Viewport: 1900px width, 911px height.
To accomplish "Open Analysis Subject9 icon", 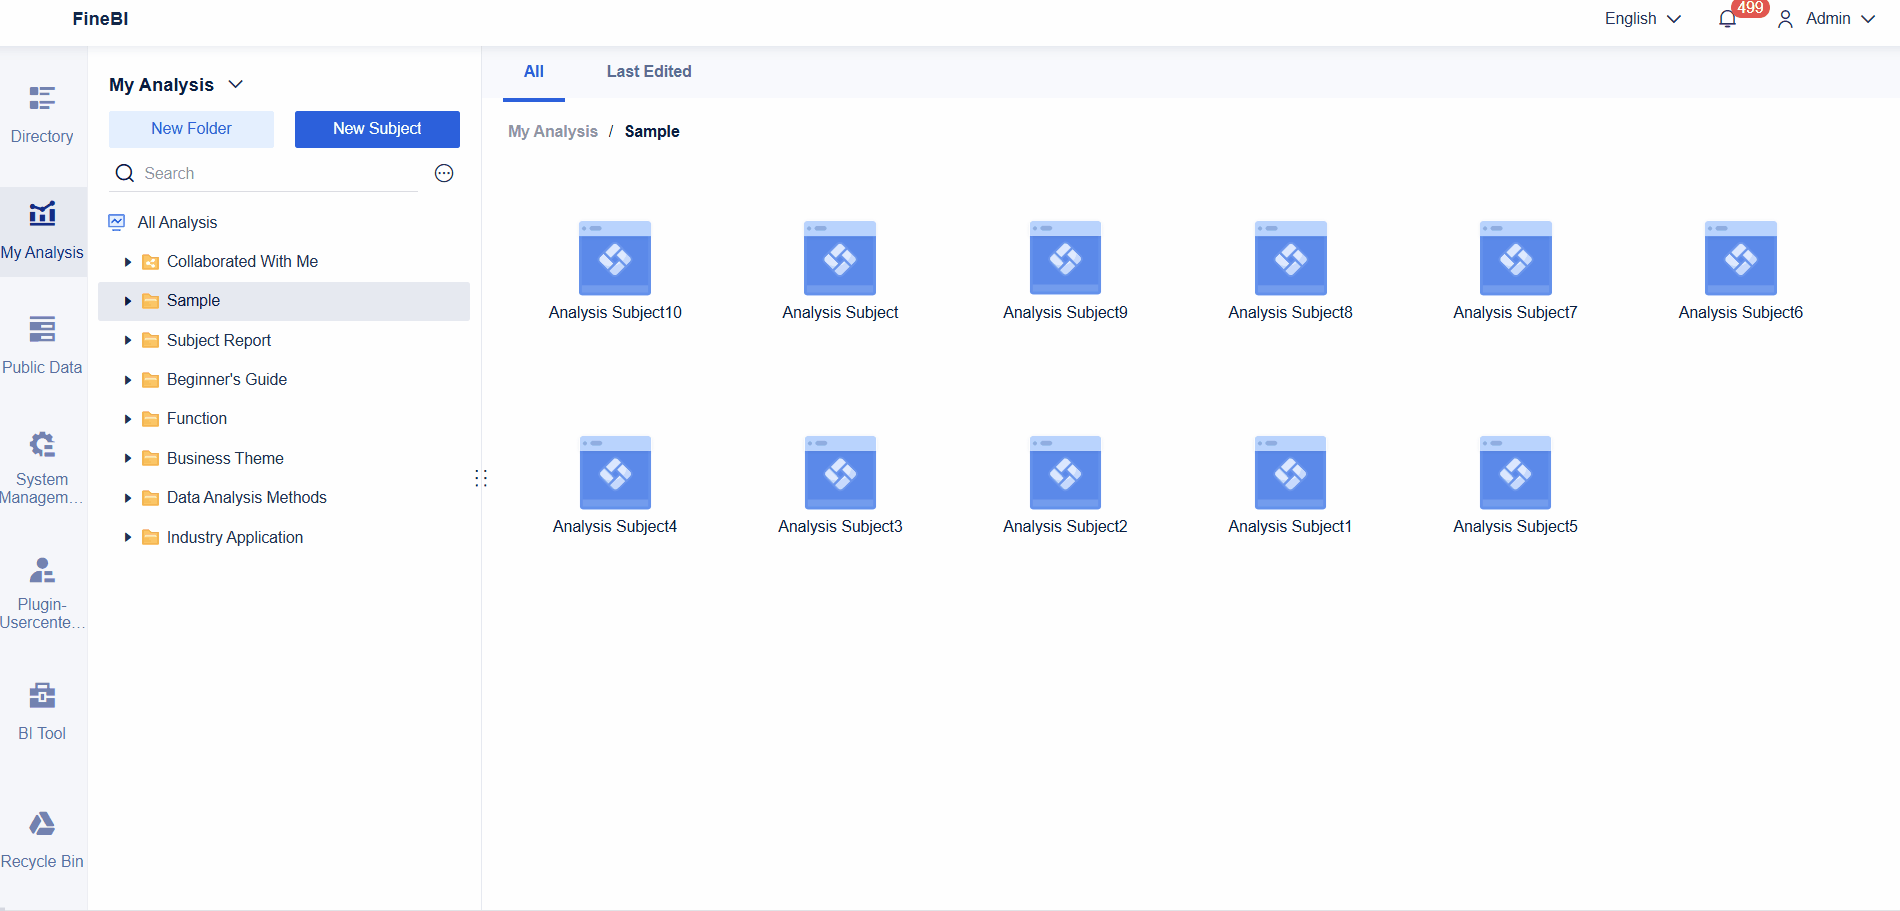I will [x=1065, y=258].
